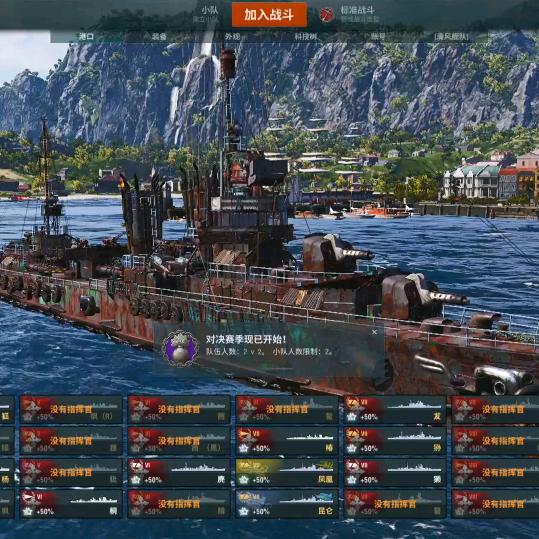Open the 科技树 tech tree tab
Viewport: 539px width, 539px height.
point(306,37)
